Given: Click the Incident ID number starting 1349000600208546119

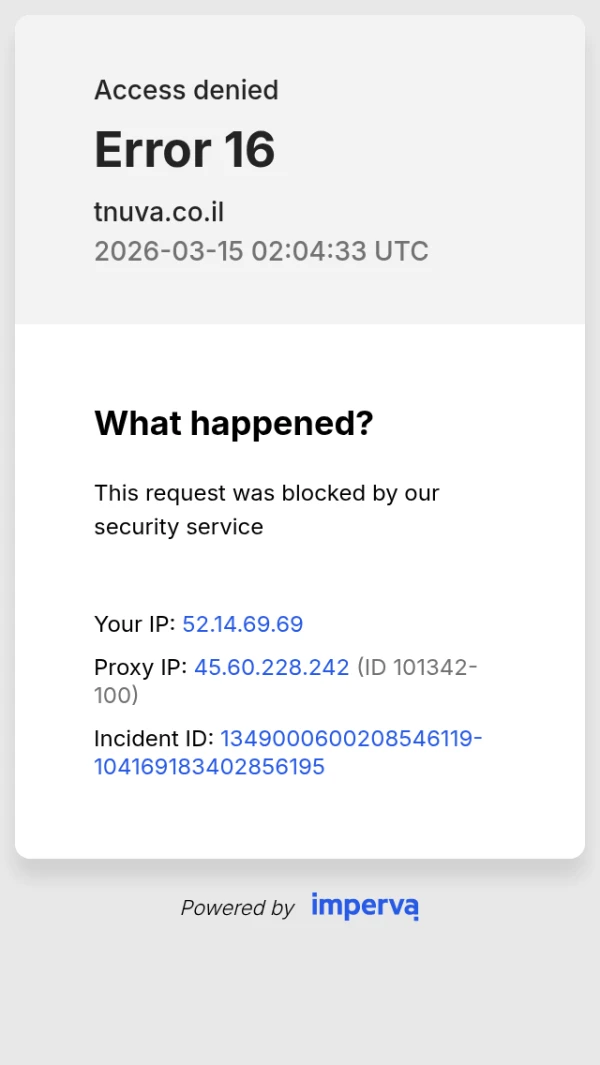Looking at the screenshot, I should [351, 738].
